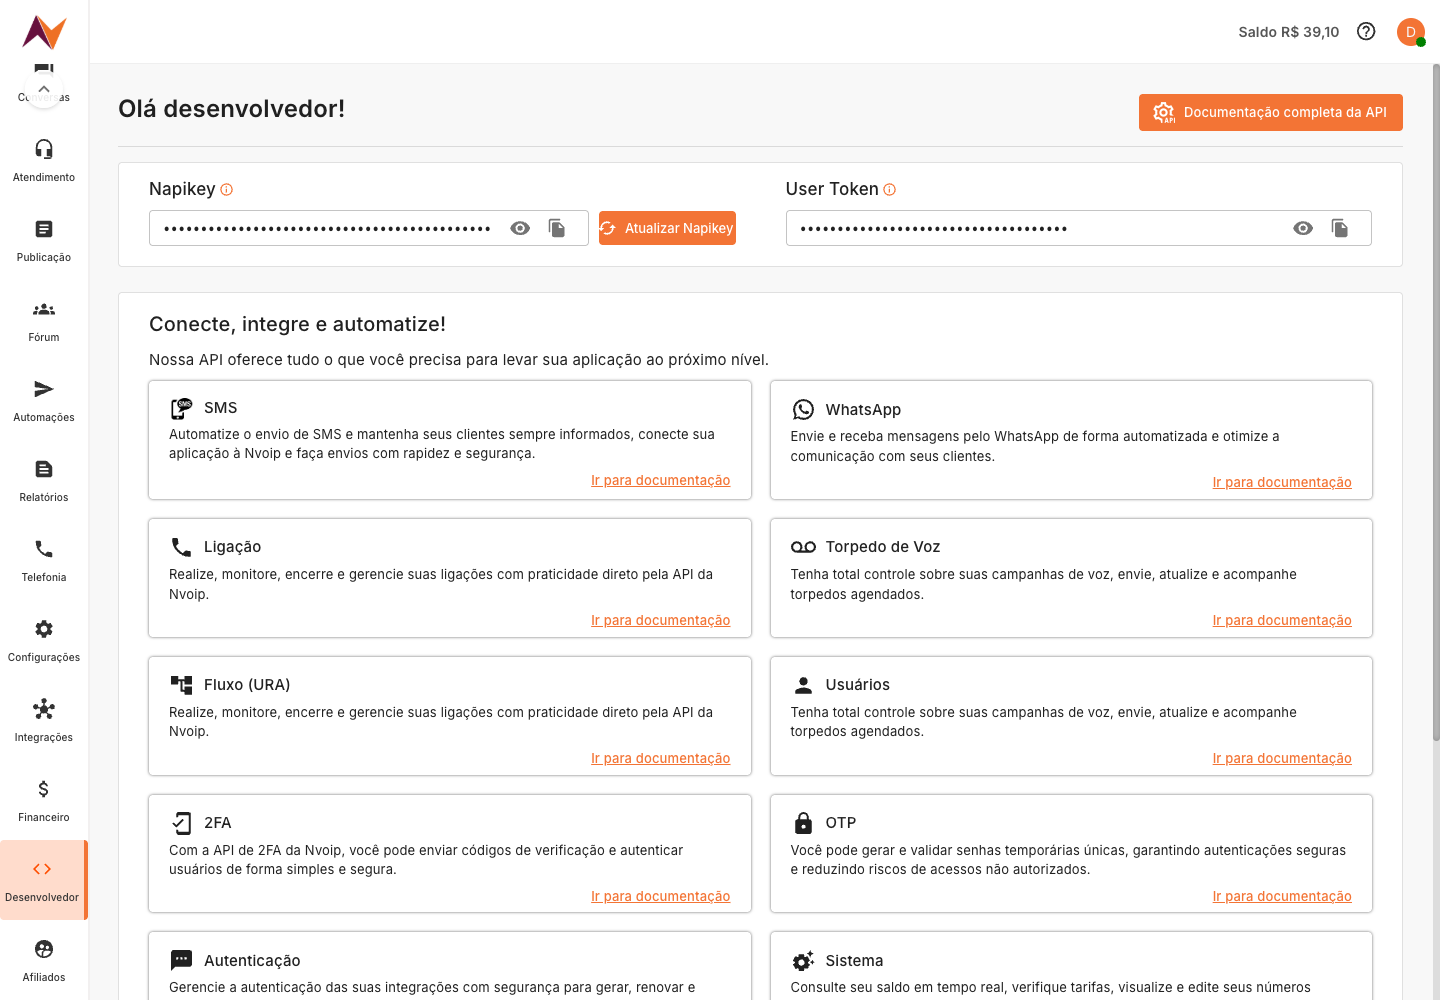Open Financeiro dollar icon in sidebar
This screenshot has width=1440, height=1000.
point(44,789)
